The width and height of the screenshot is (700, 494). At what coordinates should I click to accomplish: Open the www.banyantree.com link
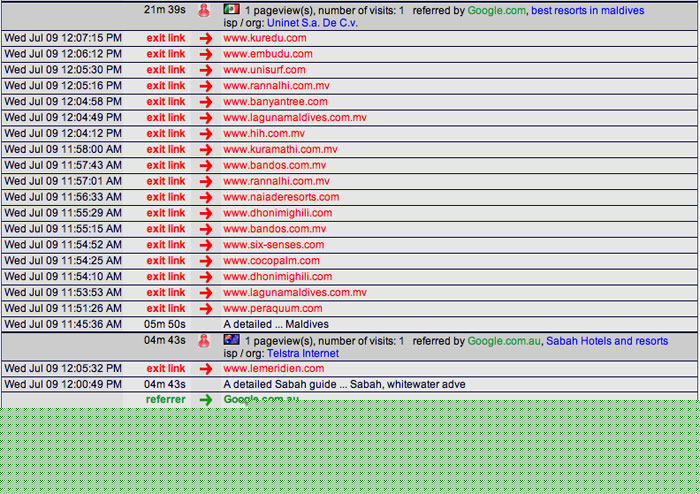tap(275, 102)
